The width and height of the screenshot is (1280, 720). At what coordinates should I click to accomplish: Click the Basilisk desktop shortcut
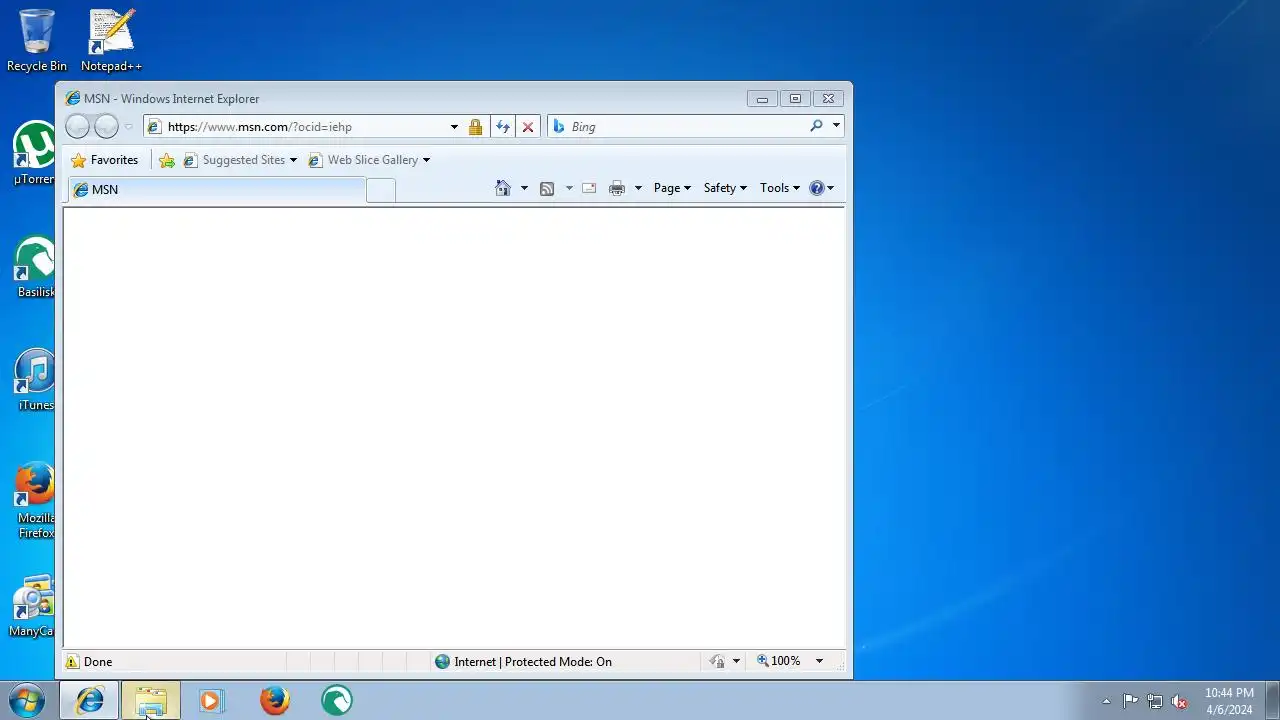tap(35, 267)
